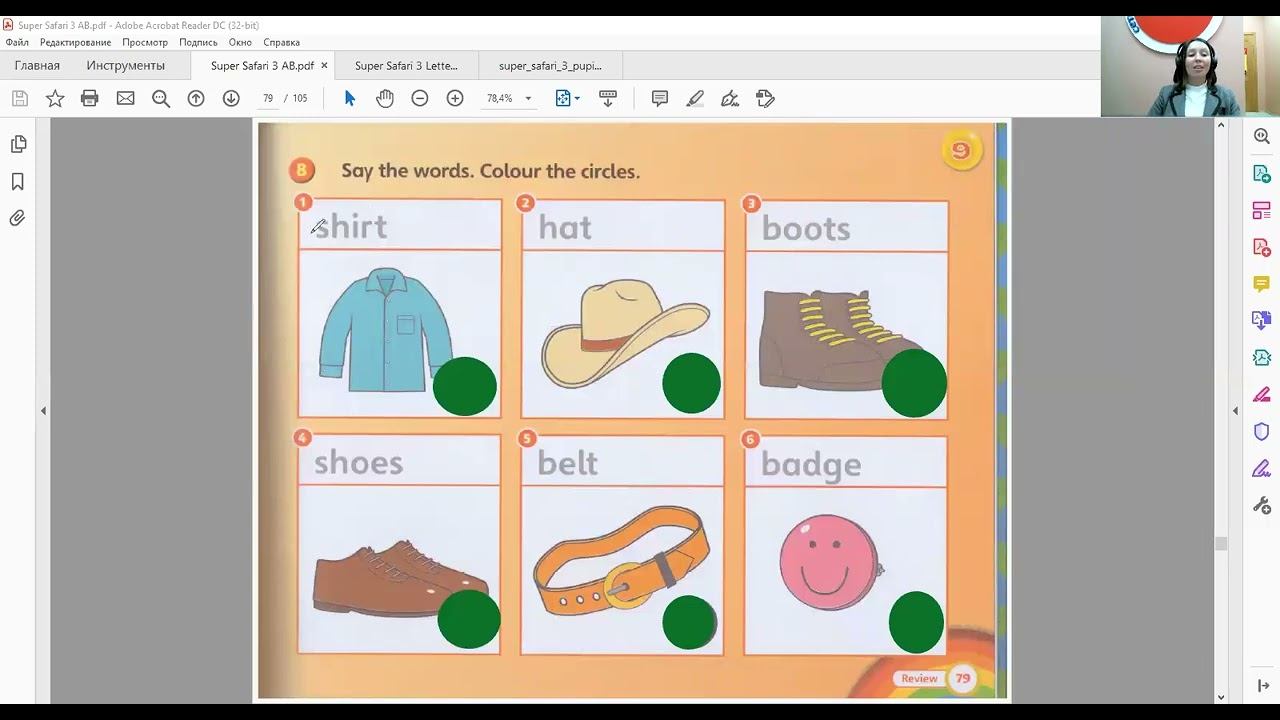Add a sticky note comment from toolbar

(660, 98)
